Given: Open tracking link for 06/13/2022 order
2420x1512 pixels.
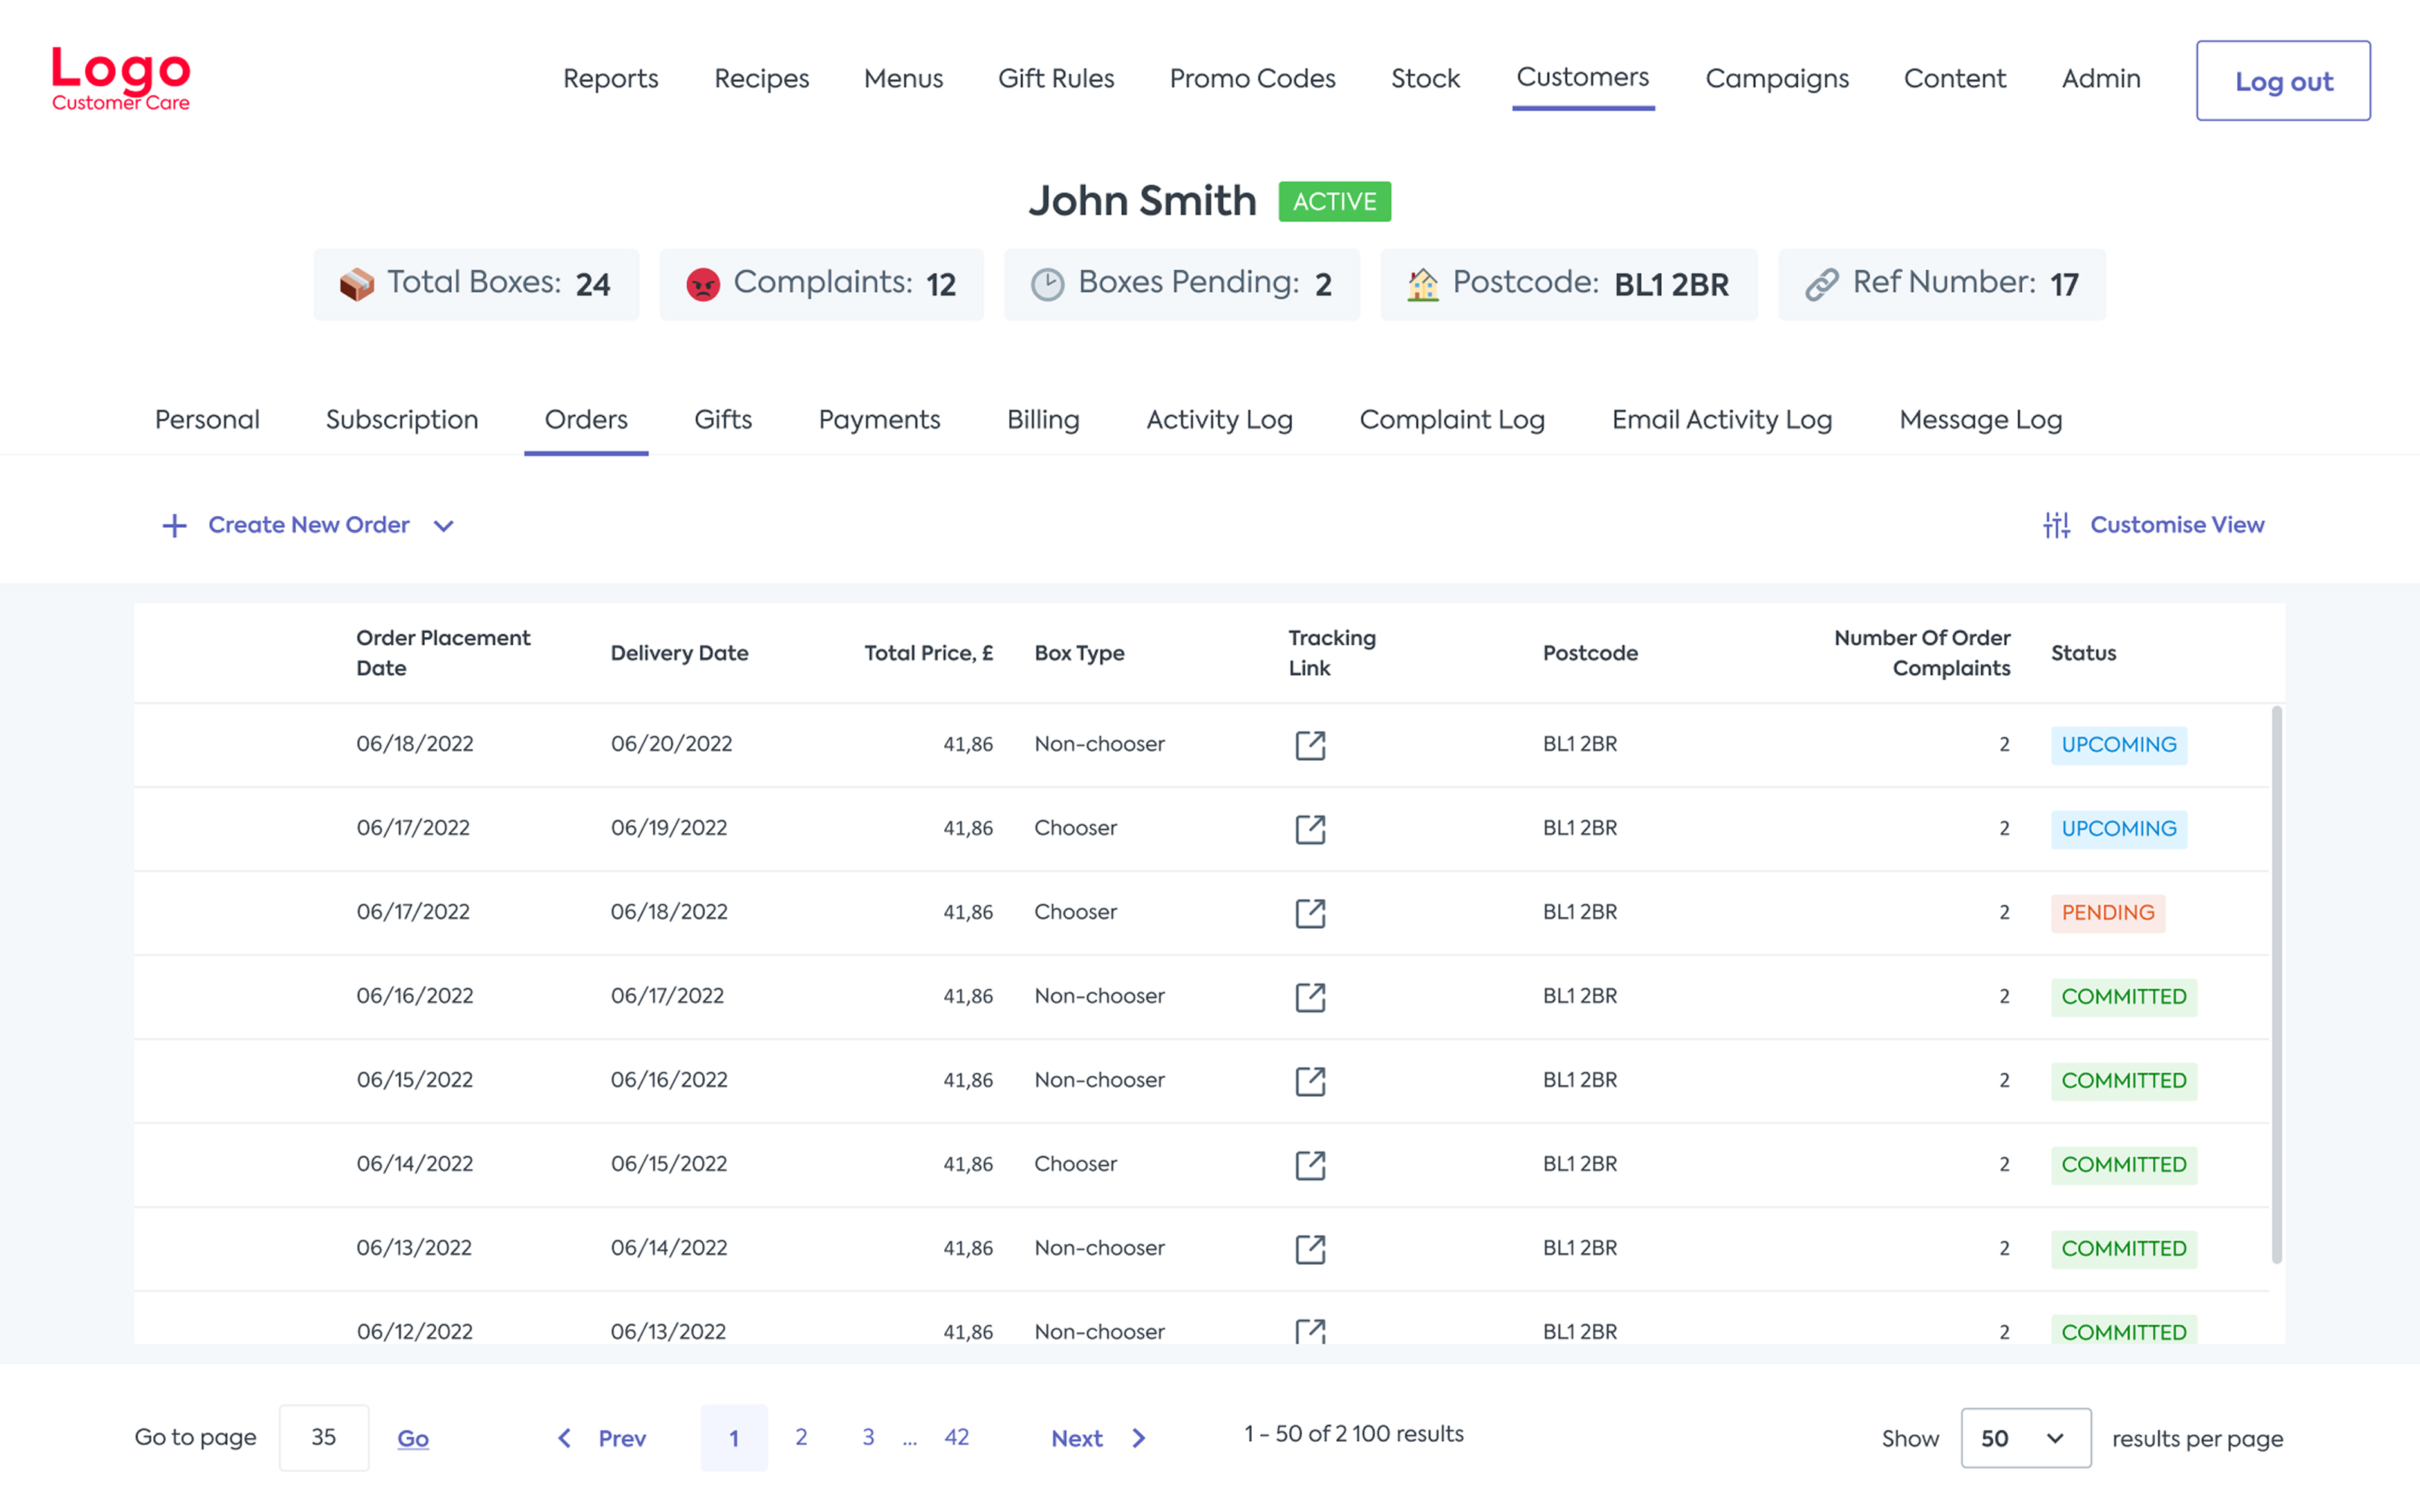Looking at the screenshot, I should (x=1310, y=1249).
